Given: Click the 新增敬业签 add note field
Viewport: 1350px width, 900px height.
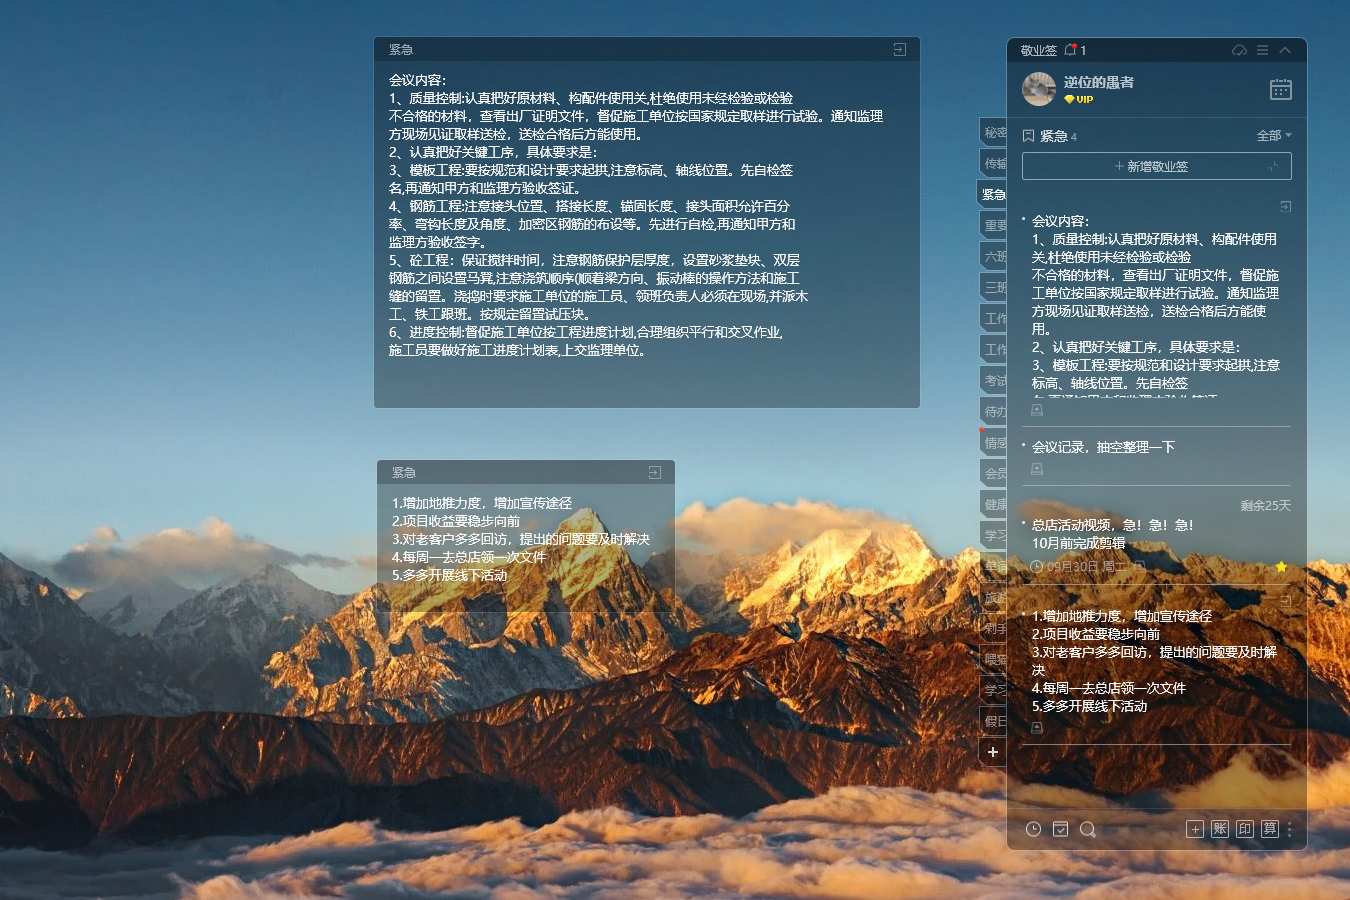Looking at the screenshot, I should pyautogui.click(x=1157, y=166).
